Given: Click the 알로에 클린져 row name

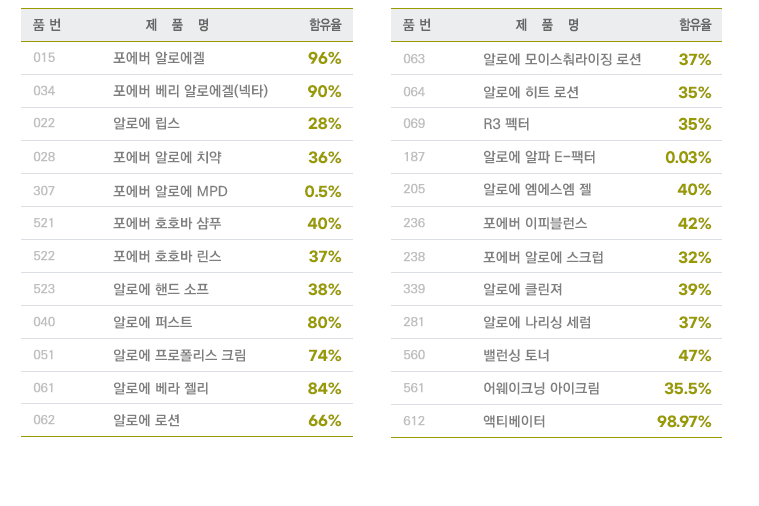Looking at the screenshot, I should [522, 289].
